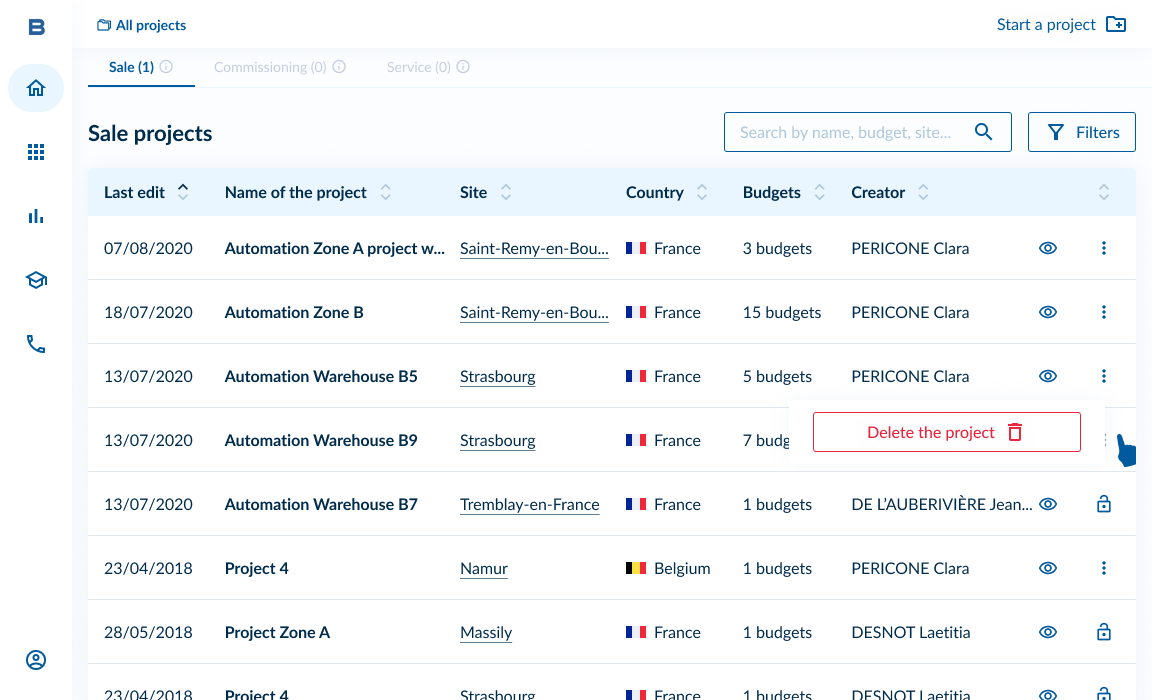Go to the Home sidebar icon
Screen dimensions: 1152x700
[x=36, y=88]
